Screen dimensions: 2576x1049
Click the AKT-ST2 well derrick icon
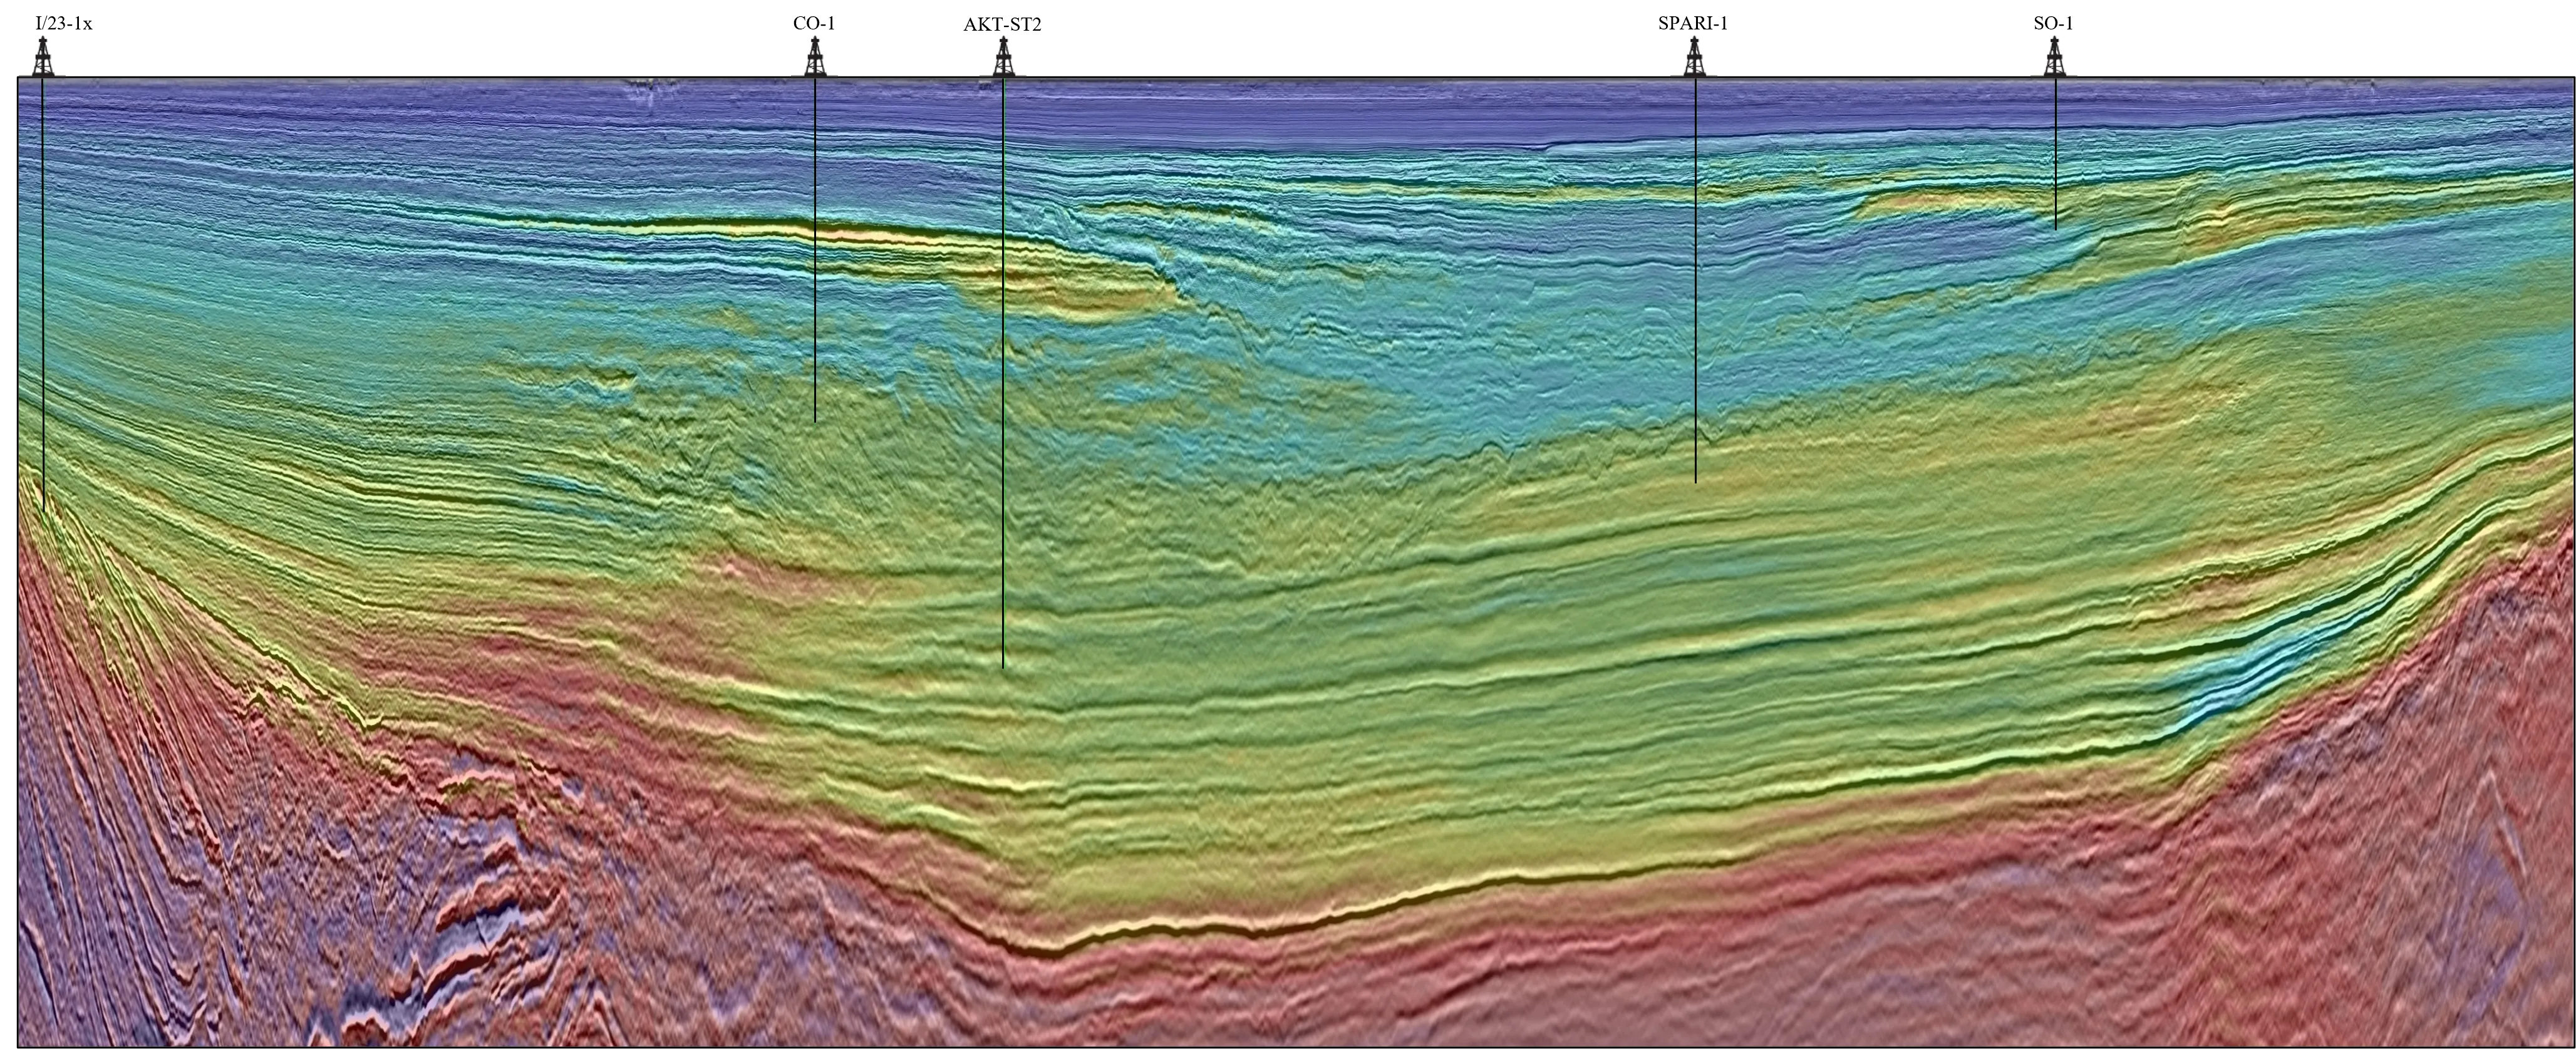point(1003,56)
